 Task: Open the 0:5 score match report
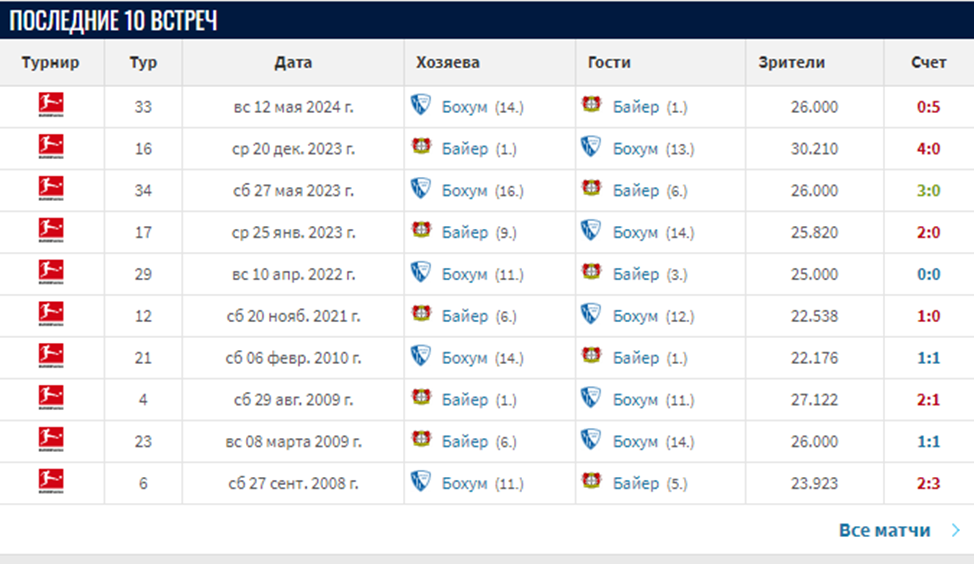pos(928,107)
